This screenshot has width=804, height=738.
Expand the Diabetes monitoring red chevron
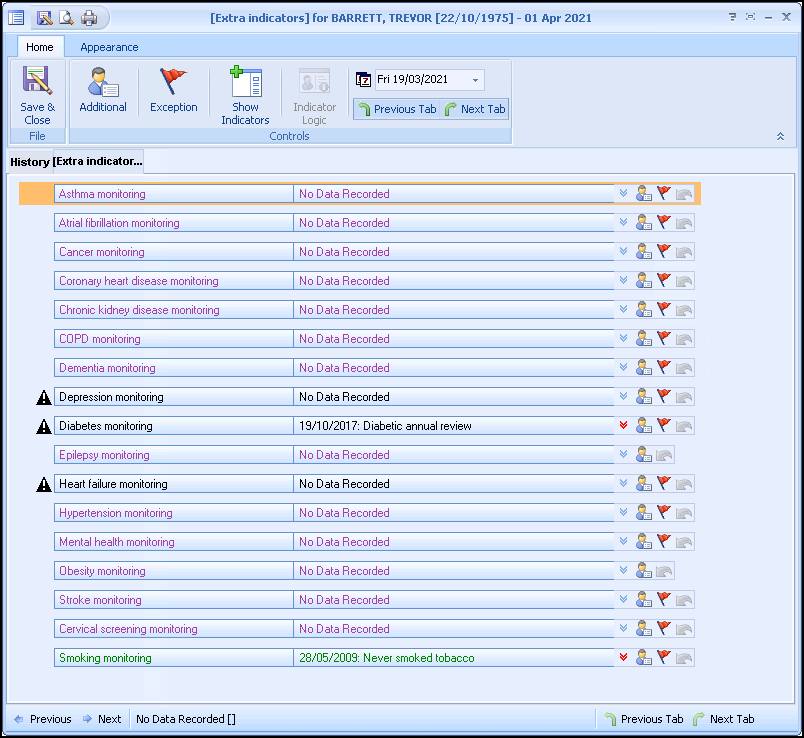[x=624, y=426]
